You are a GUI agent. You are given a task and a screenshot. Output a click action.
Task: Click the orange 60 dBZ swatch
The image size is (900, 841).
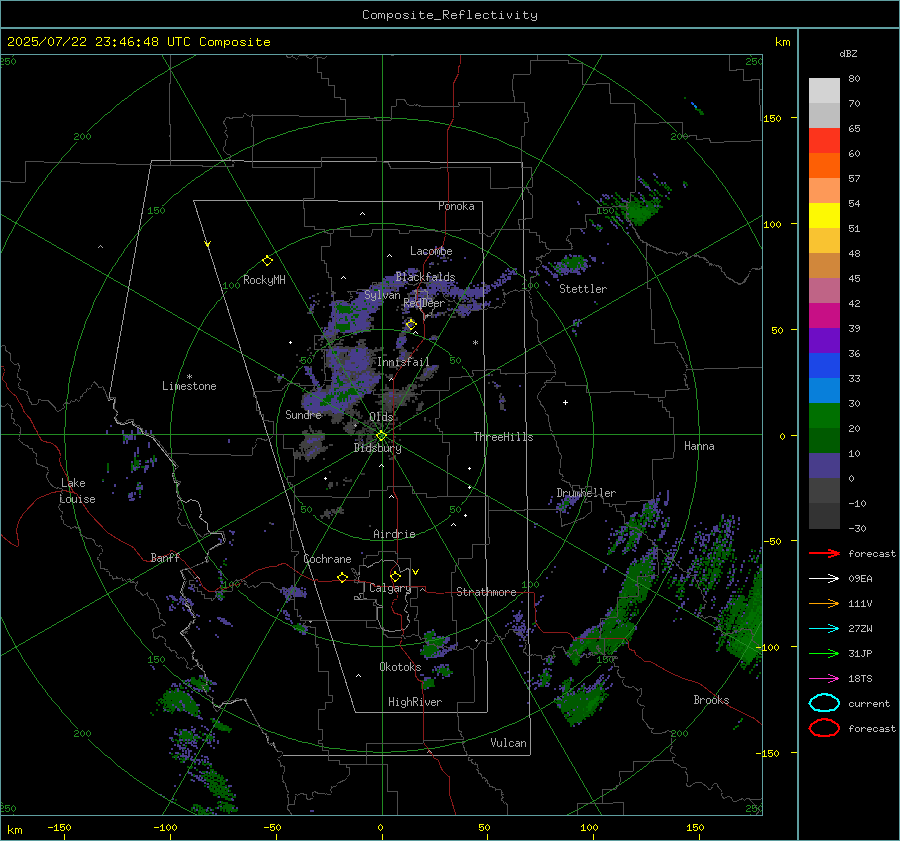click(x=824, y=165)
